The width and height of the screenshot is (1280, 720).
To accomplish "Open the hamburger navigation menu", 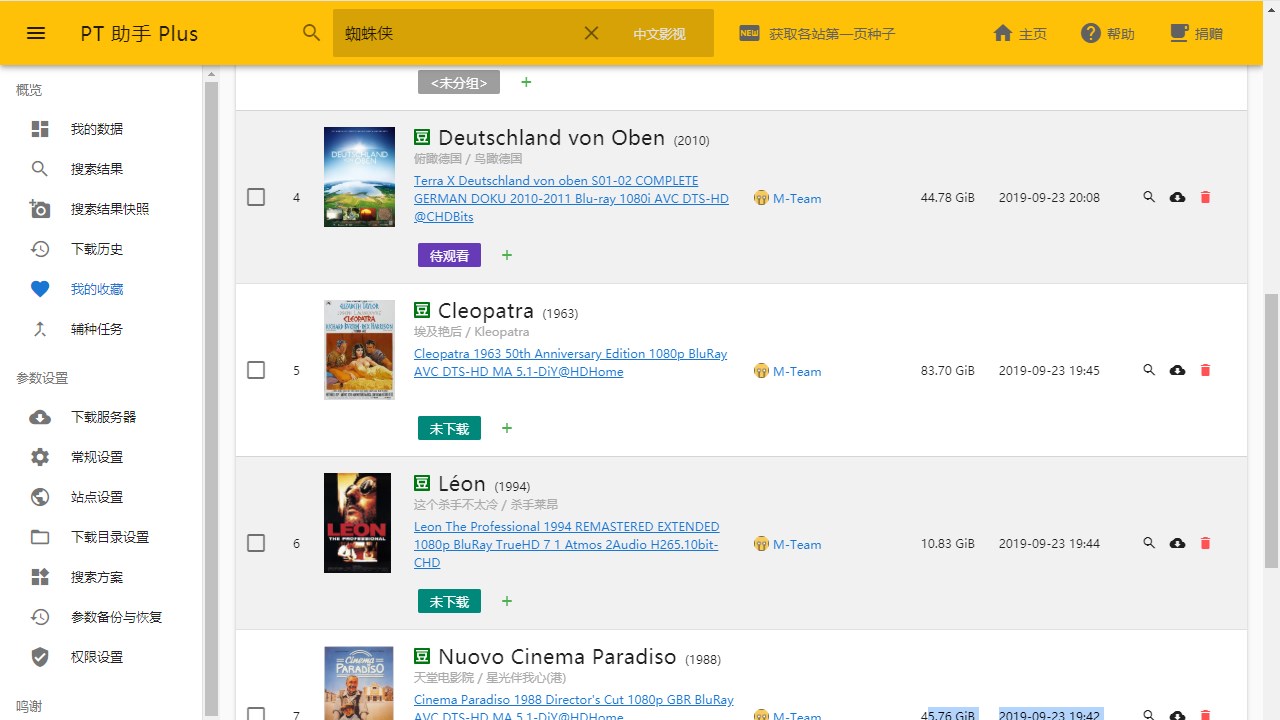I will (36, 33).
